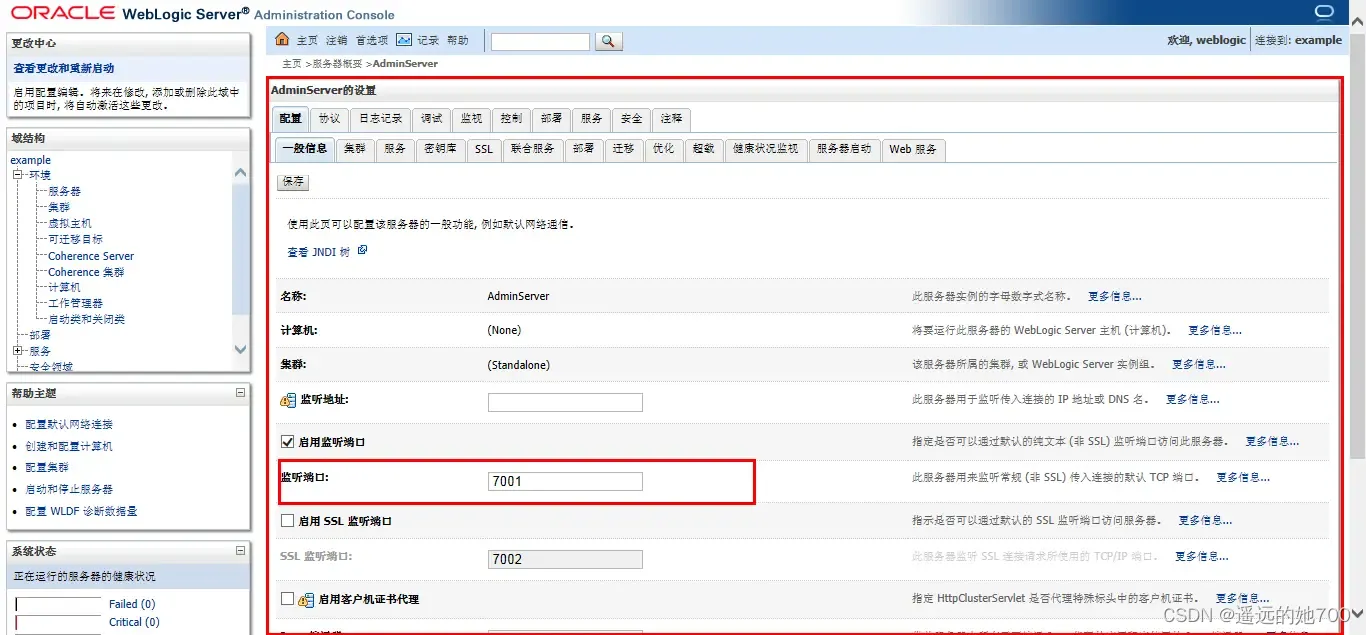1366x635 pixels.
Task: Open the Web 服务 sub-tab
Action: (x=913, y=149)
